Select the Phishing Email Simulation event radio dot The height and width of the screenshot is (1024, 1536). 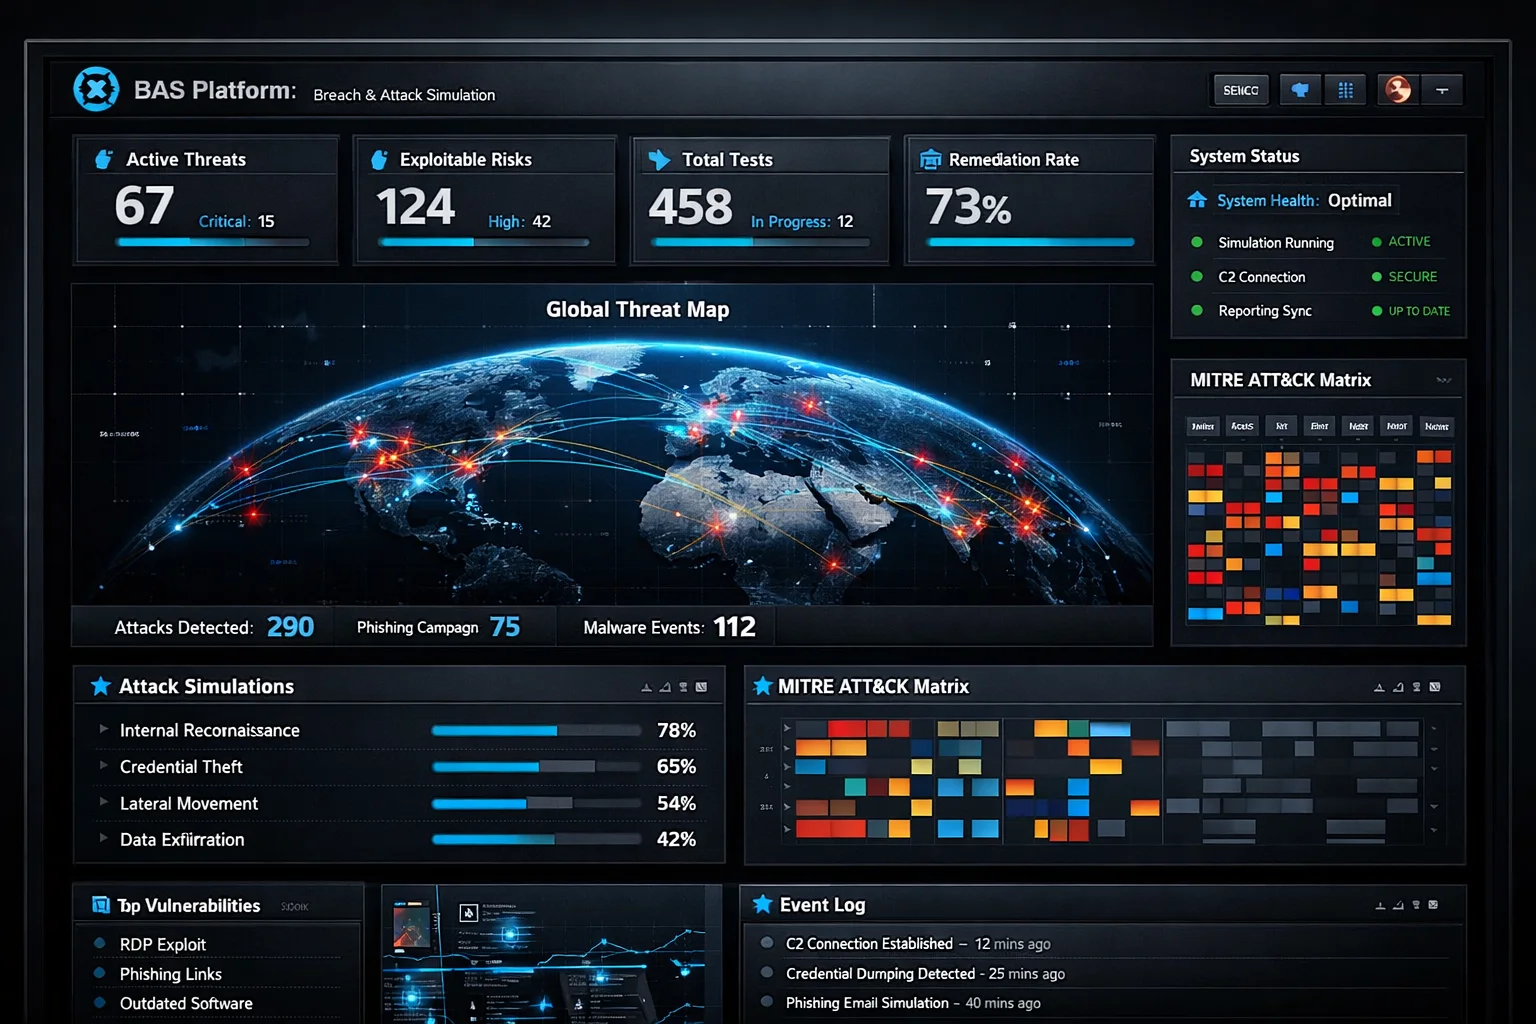click(x=767, y=1001)
